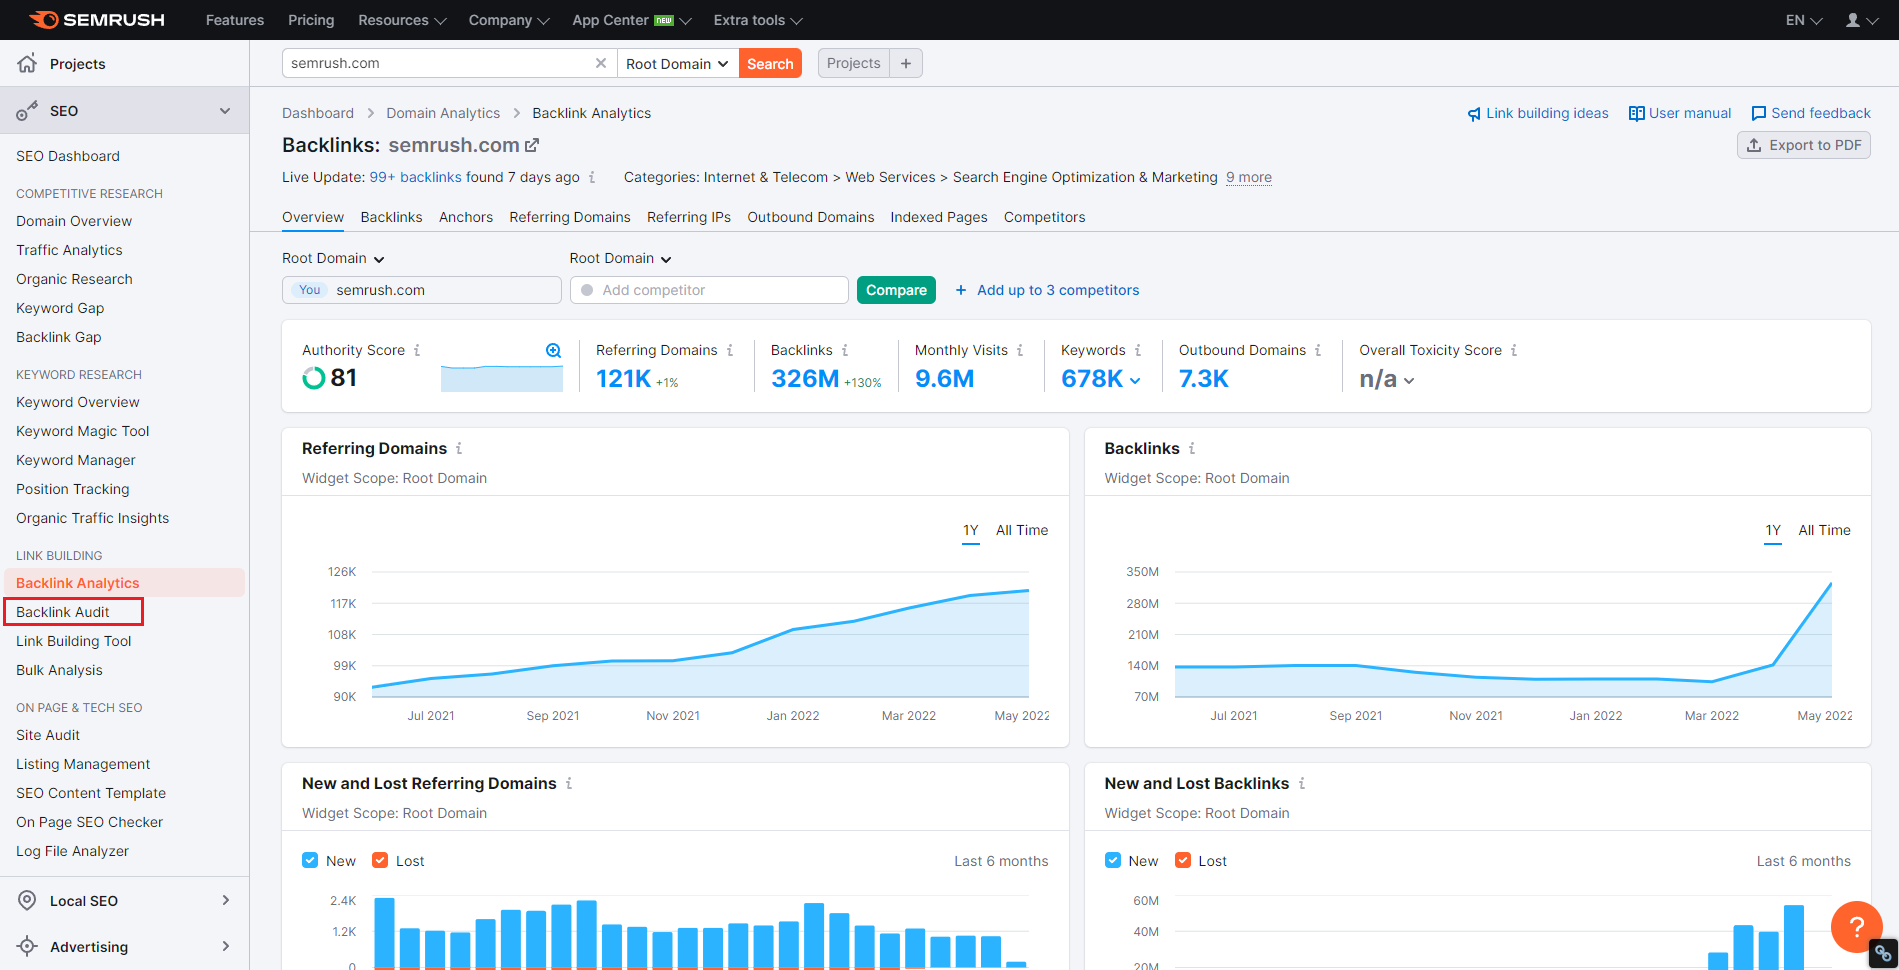Click info icon beside Outbound Domains
Image resolution: width=1899 pixels, height=970 pixels.
1318,350
